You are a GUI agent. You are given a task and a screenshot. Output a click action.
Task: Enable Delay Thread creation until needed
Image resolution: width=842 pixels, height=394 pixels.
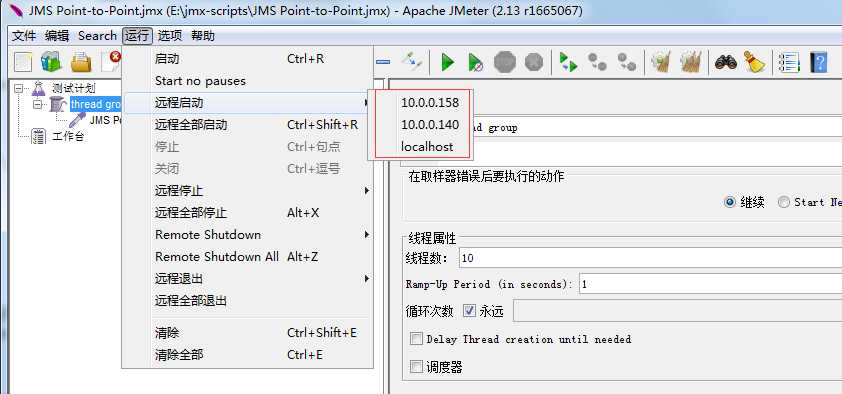click(416, 339)
